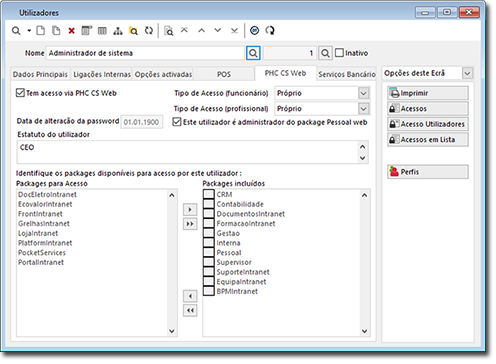Toggle the Gestao package checkbox

[x=209, y=233]
